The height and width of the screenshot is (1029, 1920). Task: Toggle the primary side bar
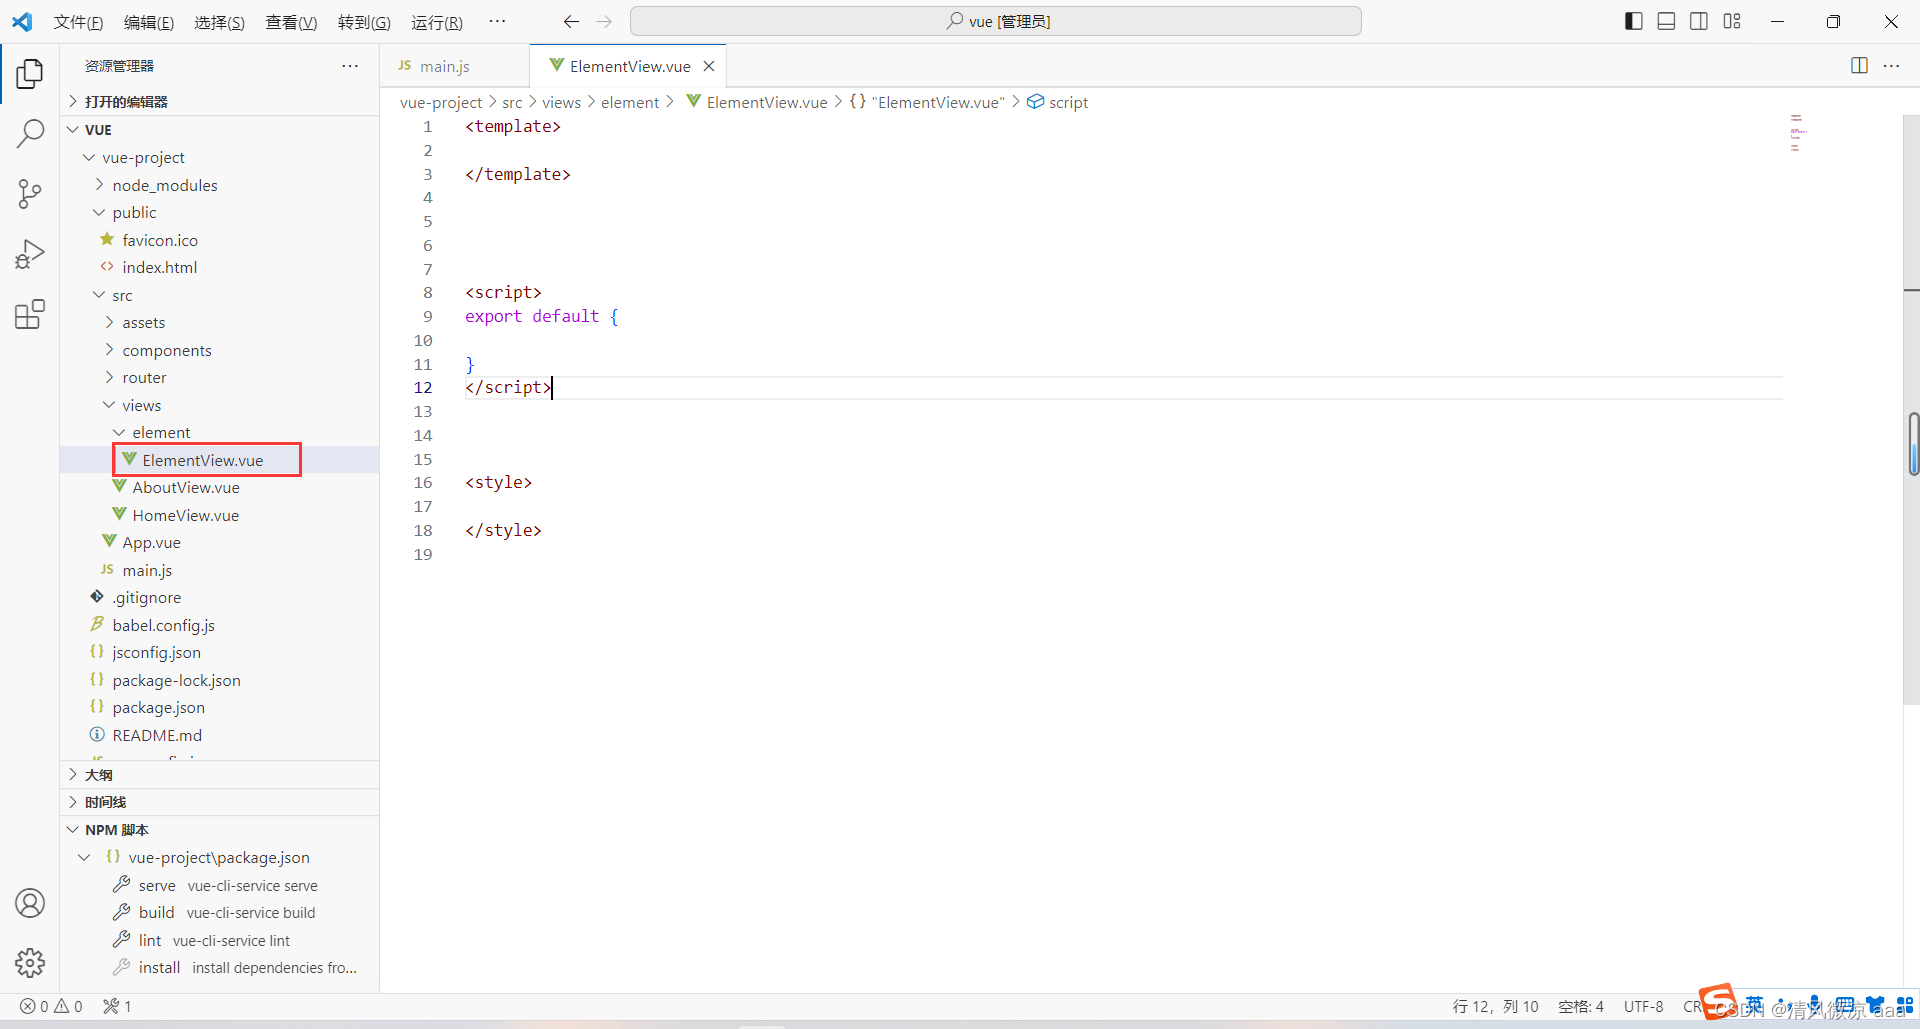click(x=1634, y=21)
